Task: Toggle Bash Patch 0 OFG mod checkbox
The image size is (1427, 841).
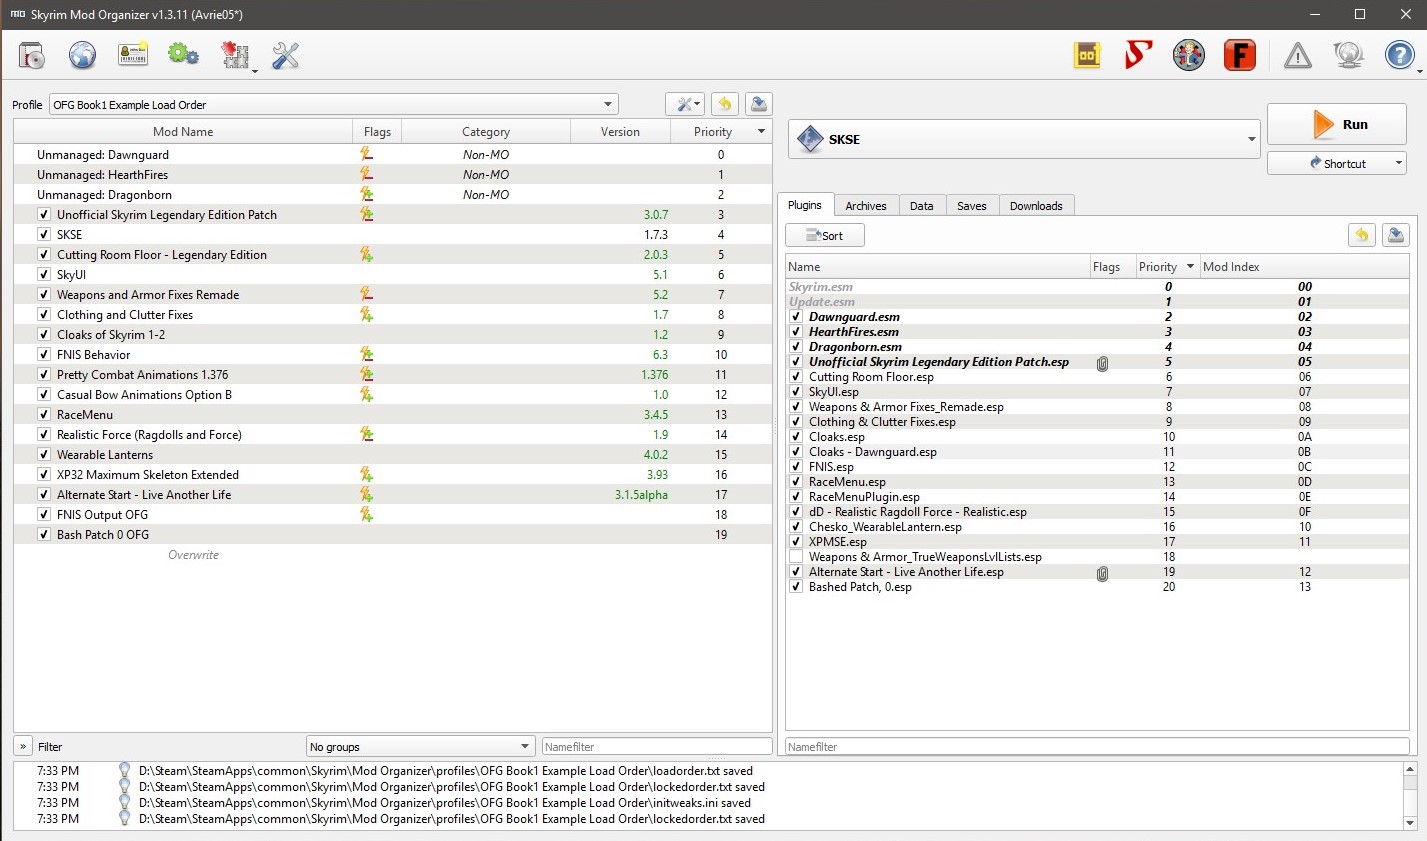Action: tap(44, 535)
